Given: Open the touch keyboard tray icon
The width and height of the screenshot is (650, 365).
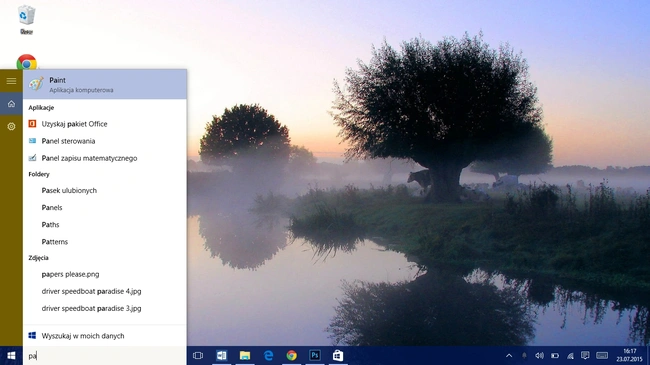Looking at the screenshot, I should click(x=602, y=355).
